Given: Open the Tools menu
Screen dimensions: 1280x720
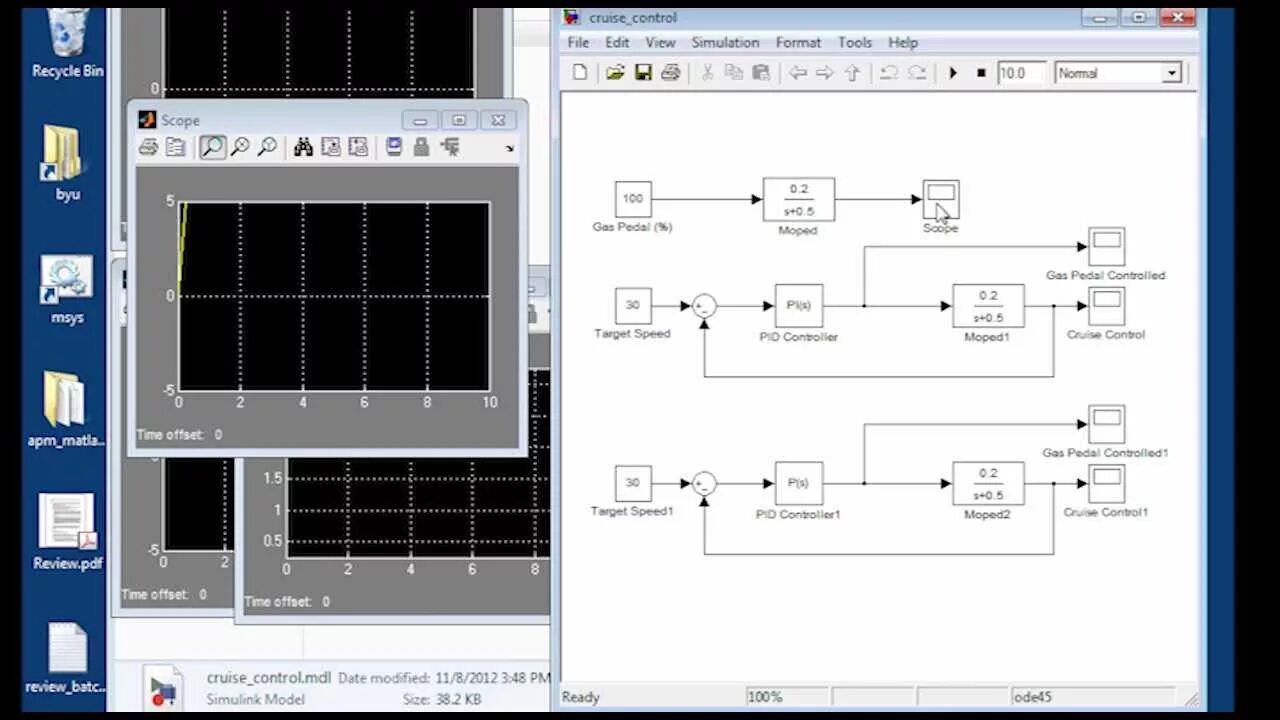Looking at the screenshot, I should [x=855, y=42].
